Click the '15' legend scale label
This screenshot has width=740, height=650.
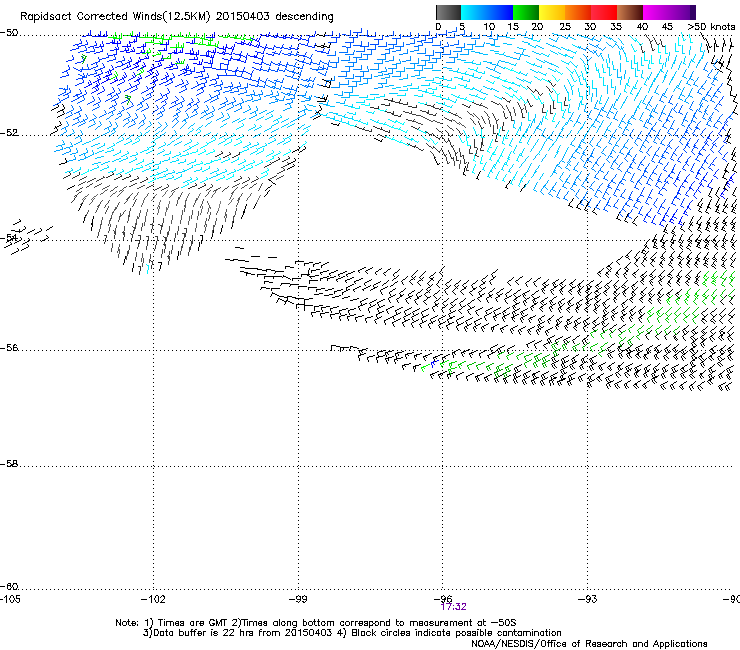click(x=513, y=27)
